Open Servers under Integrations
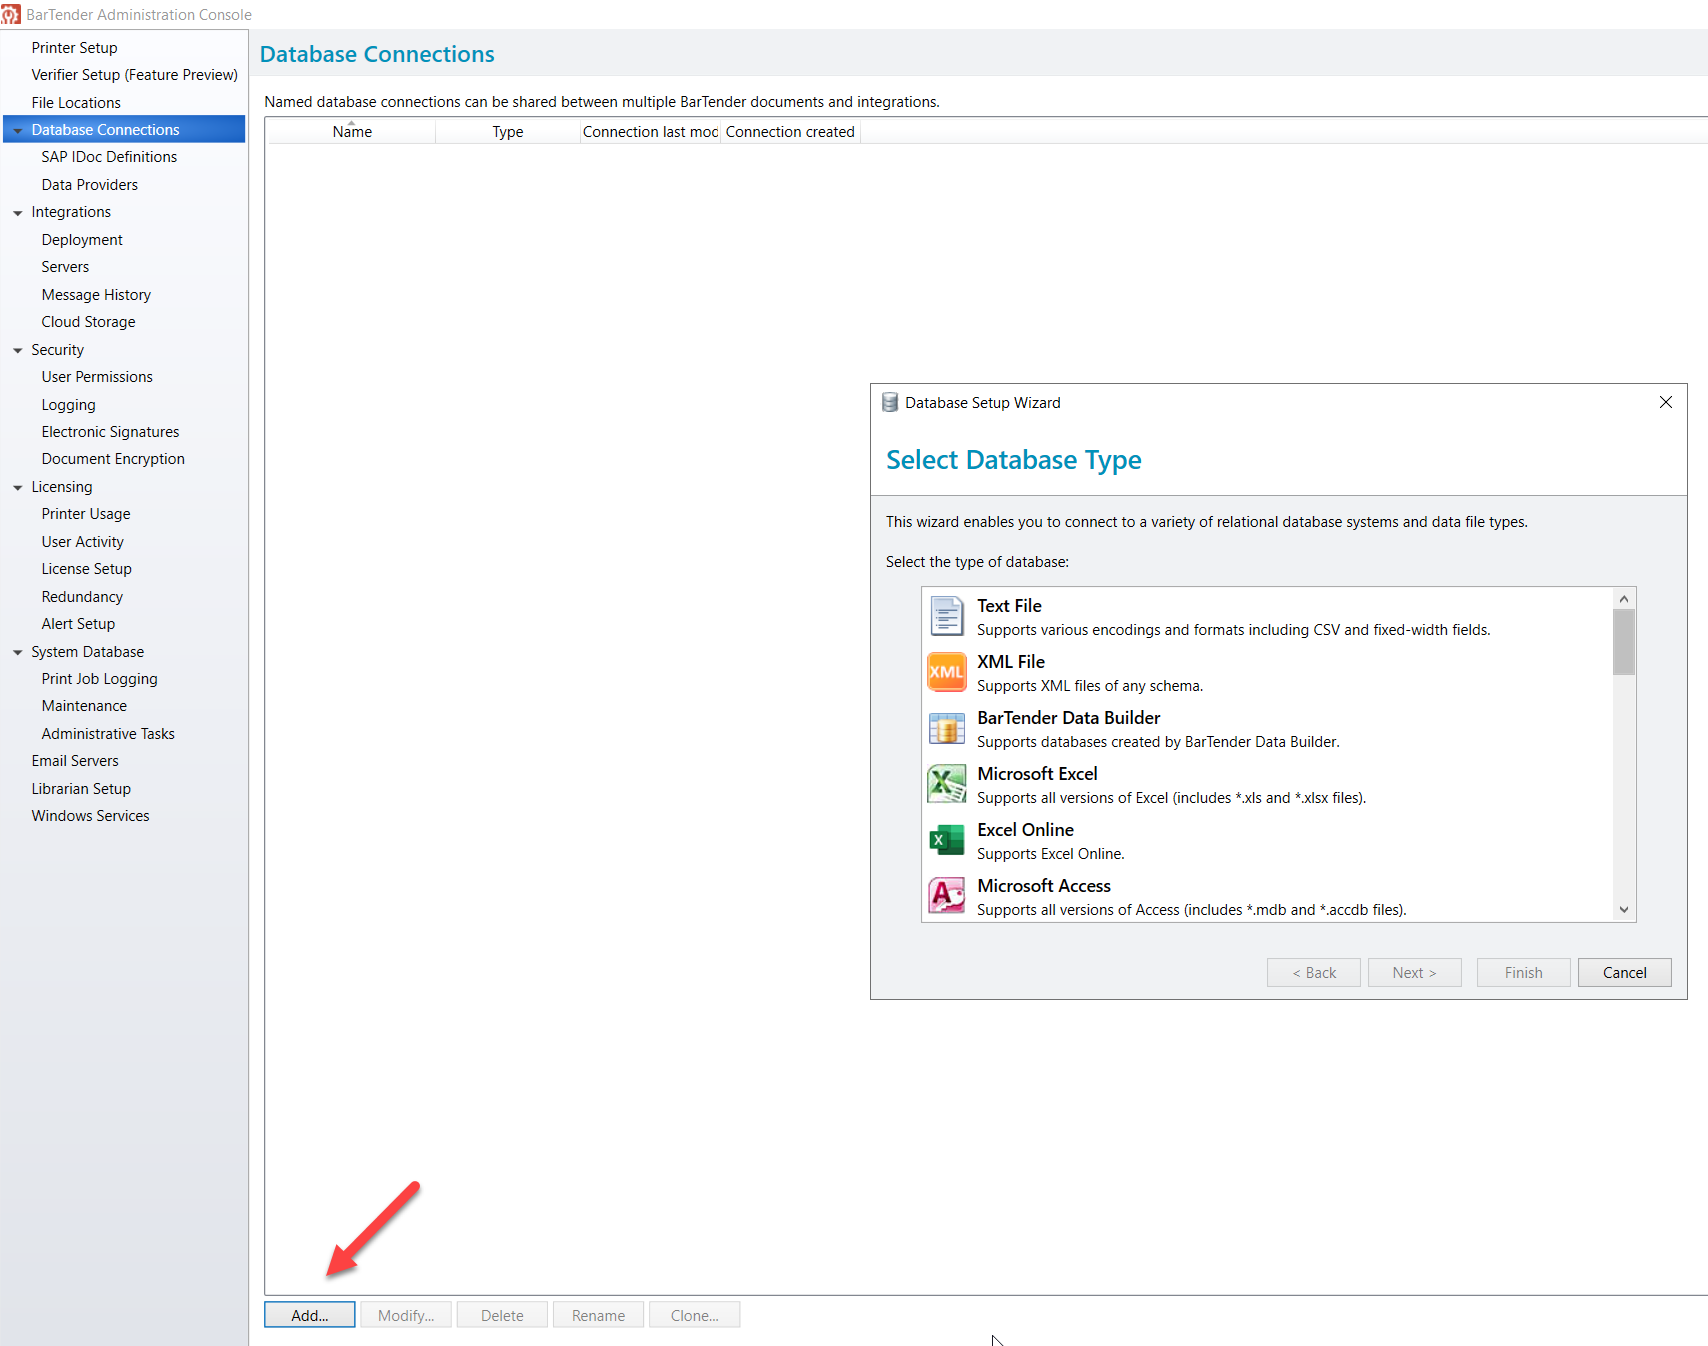Screen dimensions: 1708x1346 pos(65,267)
